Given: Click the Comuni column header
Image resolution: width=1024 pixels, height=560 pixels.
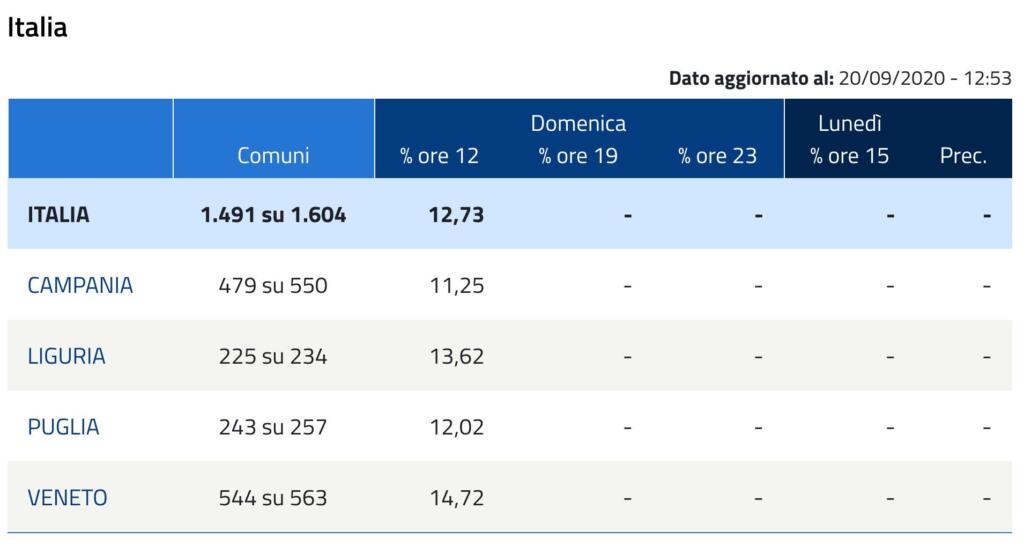Looking at the screenshot, I should click(x=273, y=156).
